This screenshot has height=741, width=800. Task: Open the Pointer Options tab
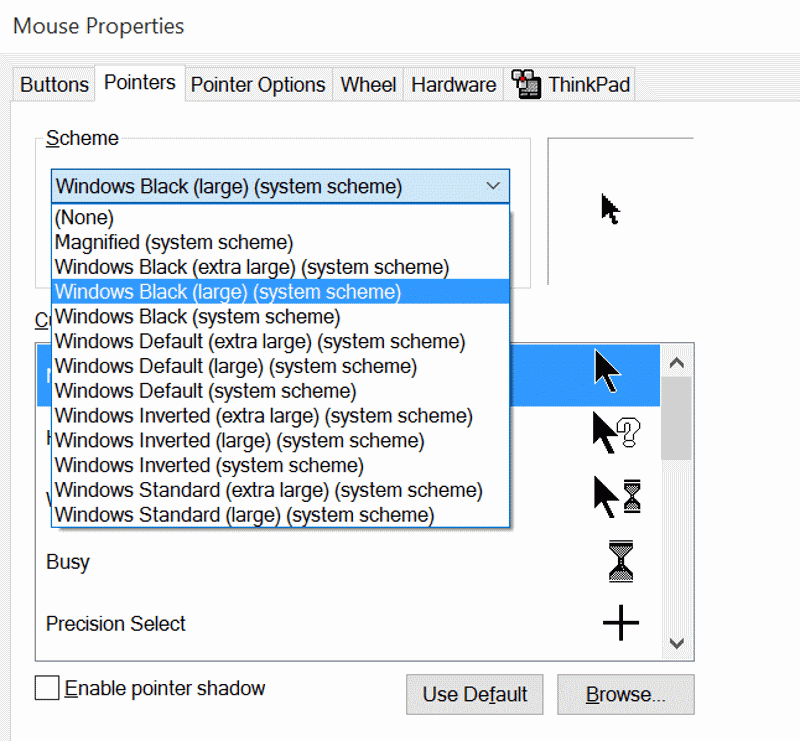pos(258,84)
